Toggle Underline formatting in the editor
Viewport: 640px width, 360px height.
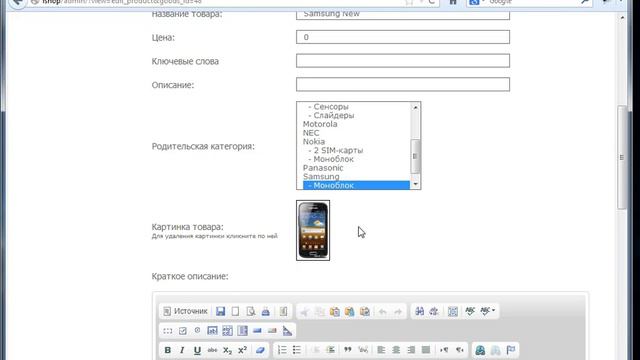(x=197, y=350)
